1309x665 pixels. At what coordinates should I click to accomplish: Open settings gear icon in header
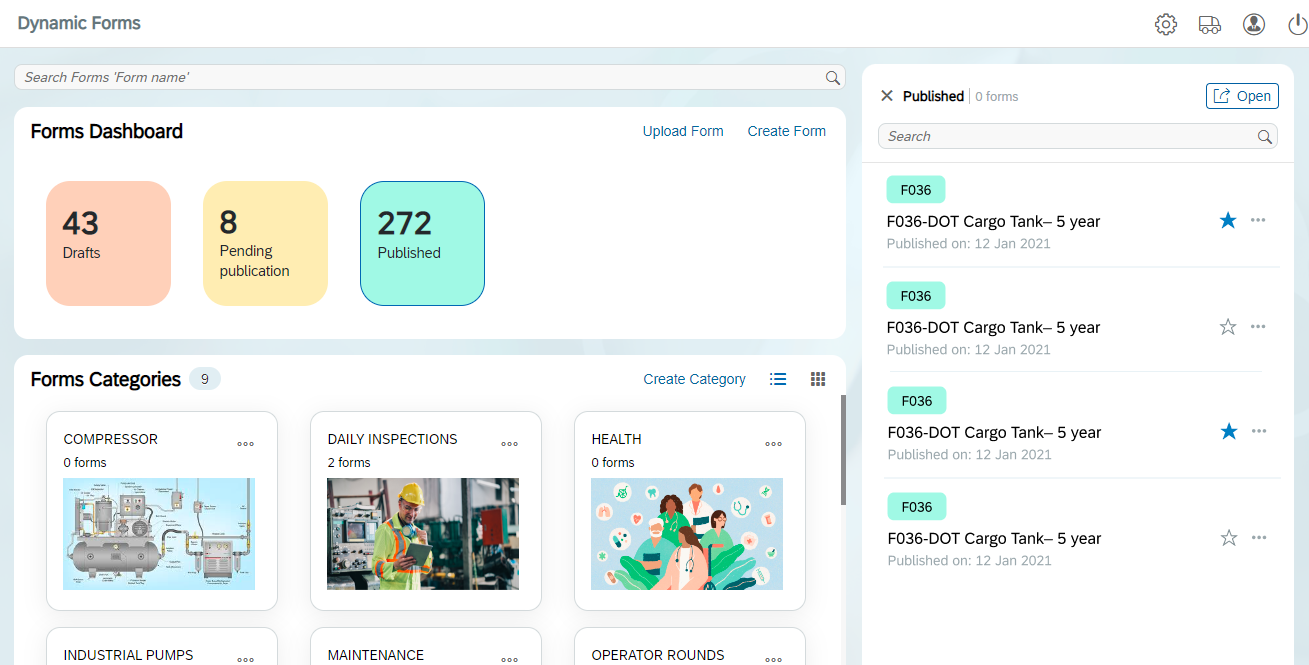tap(1165, 25)
